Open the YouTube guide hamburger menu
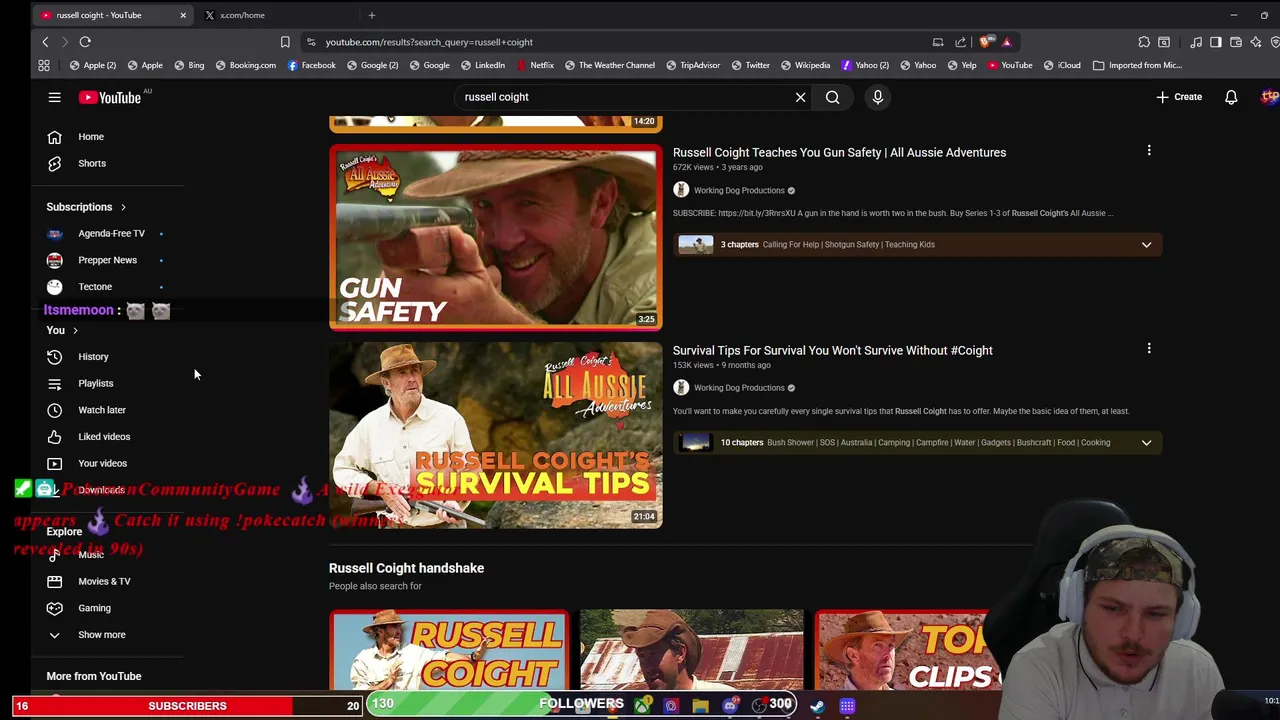Viewport: 1280px width, 720px height. coord(54,97)
